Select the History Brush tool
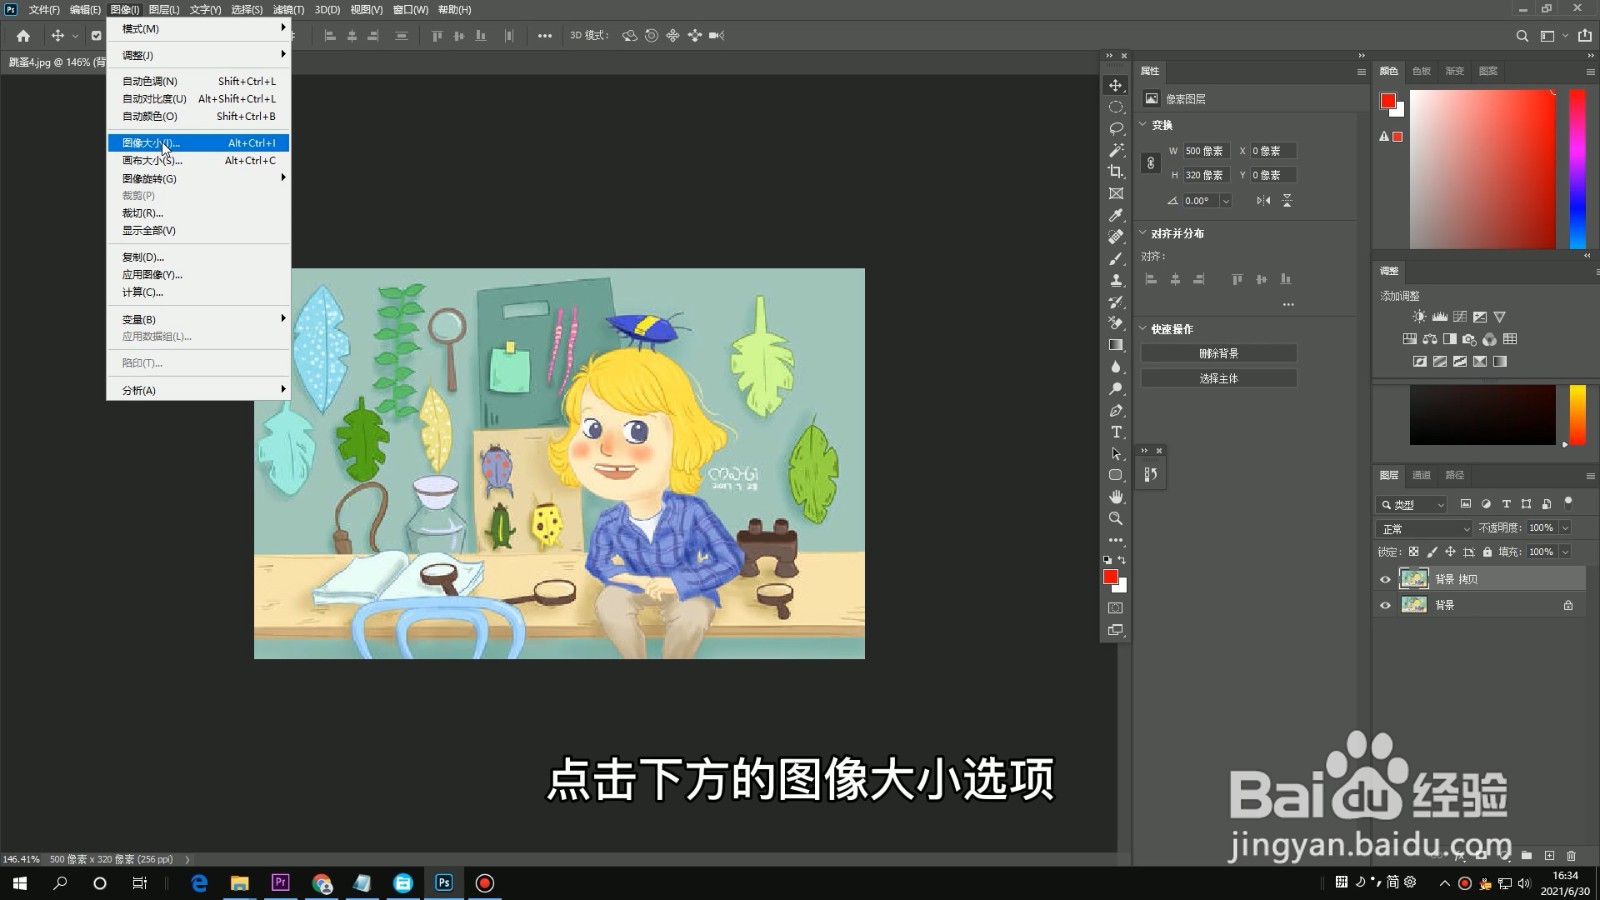The width and height of the screenshot is (1600, 900). click(x=1116, y=302)
